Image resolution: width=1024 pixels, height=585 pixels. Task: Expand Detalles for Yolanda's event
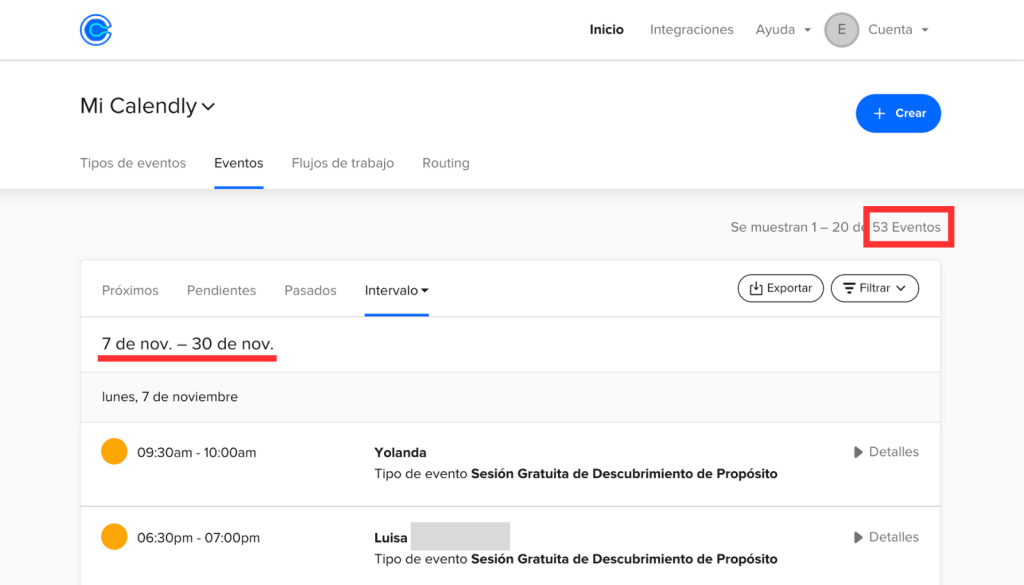tap(885, 452)
